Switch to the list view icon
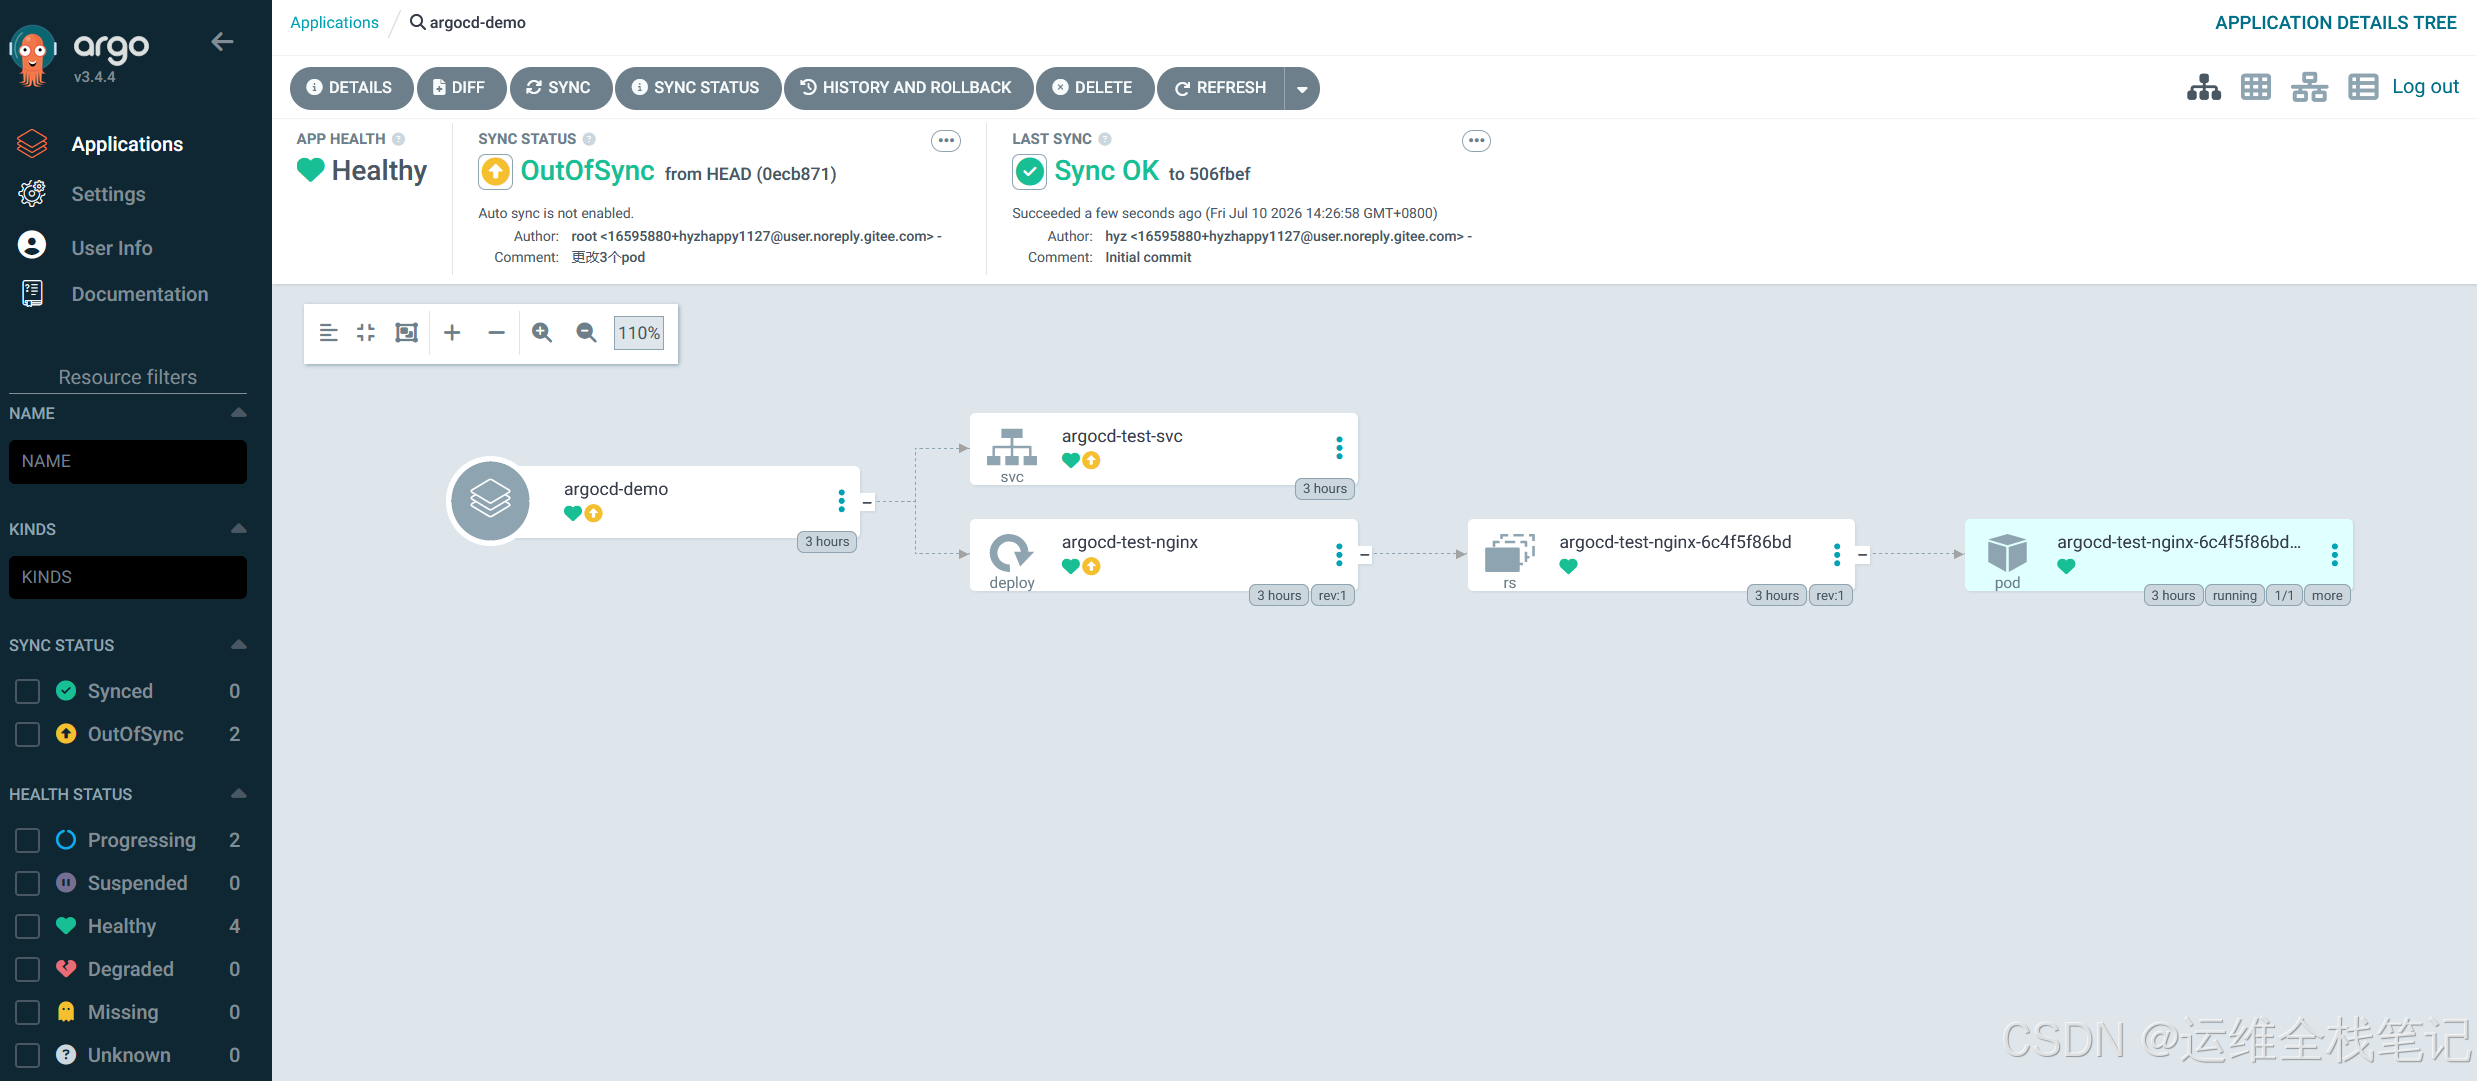The width and height of the screenshot is (2477, 1081). tap(2363, 87)
